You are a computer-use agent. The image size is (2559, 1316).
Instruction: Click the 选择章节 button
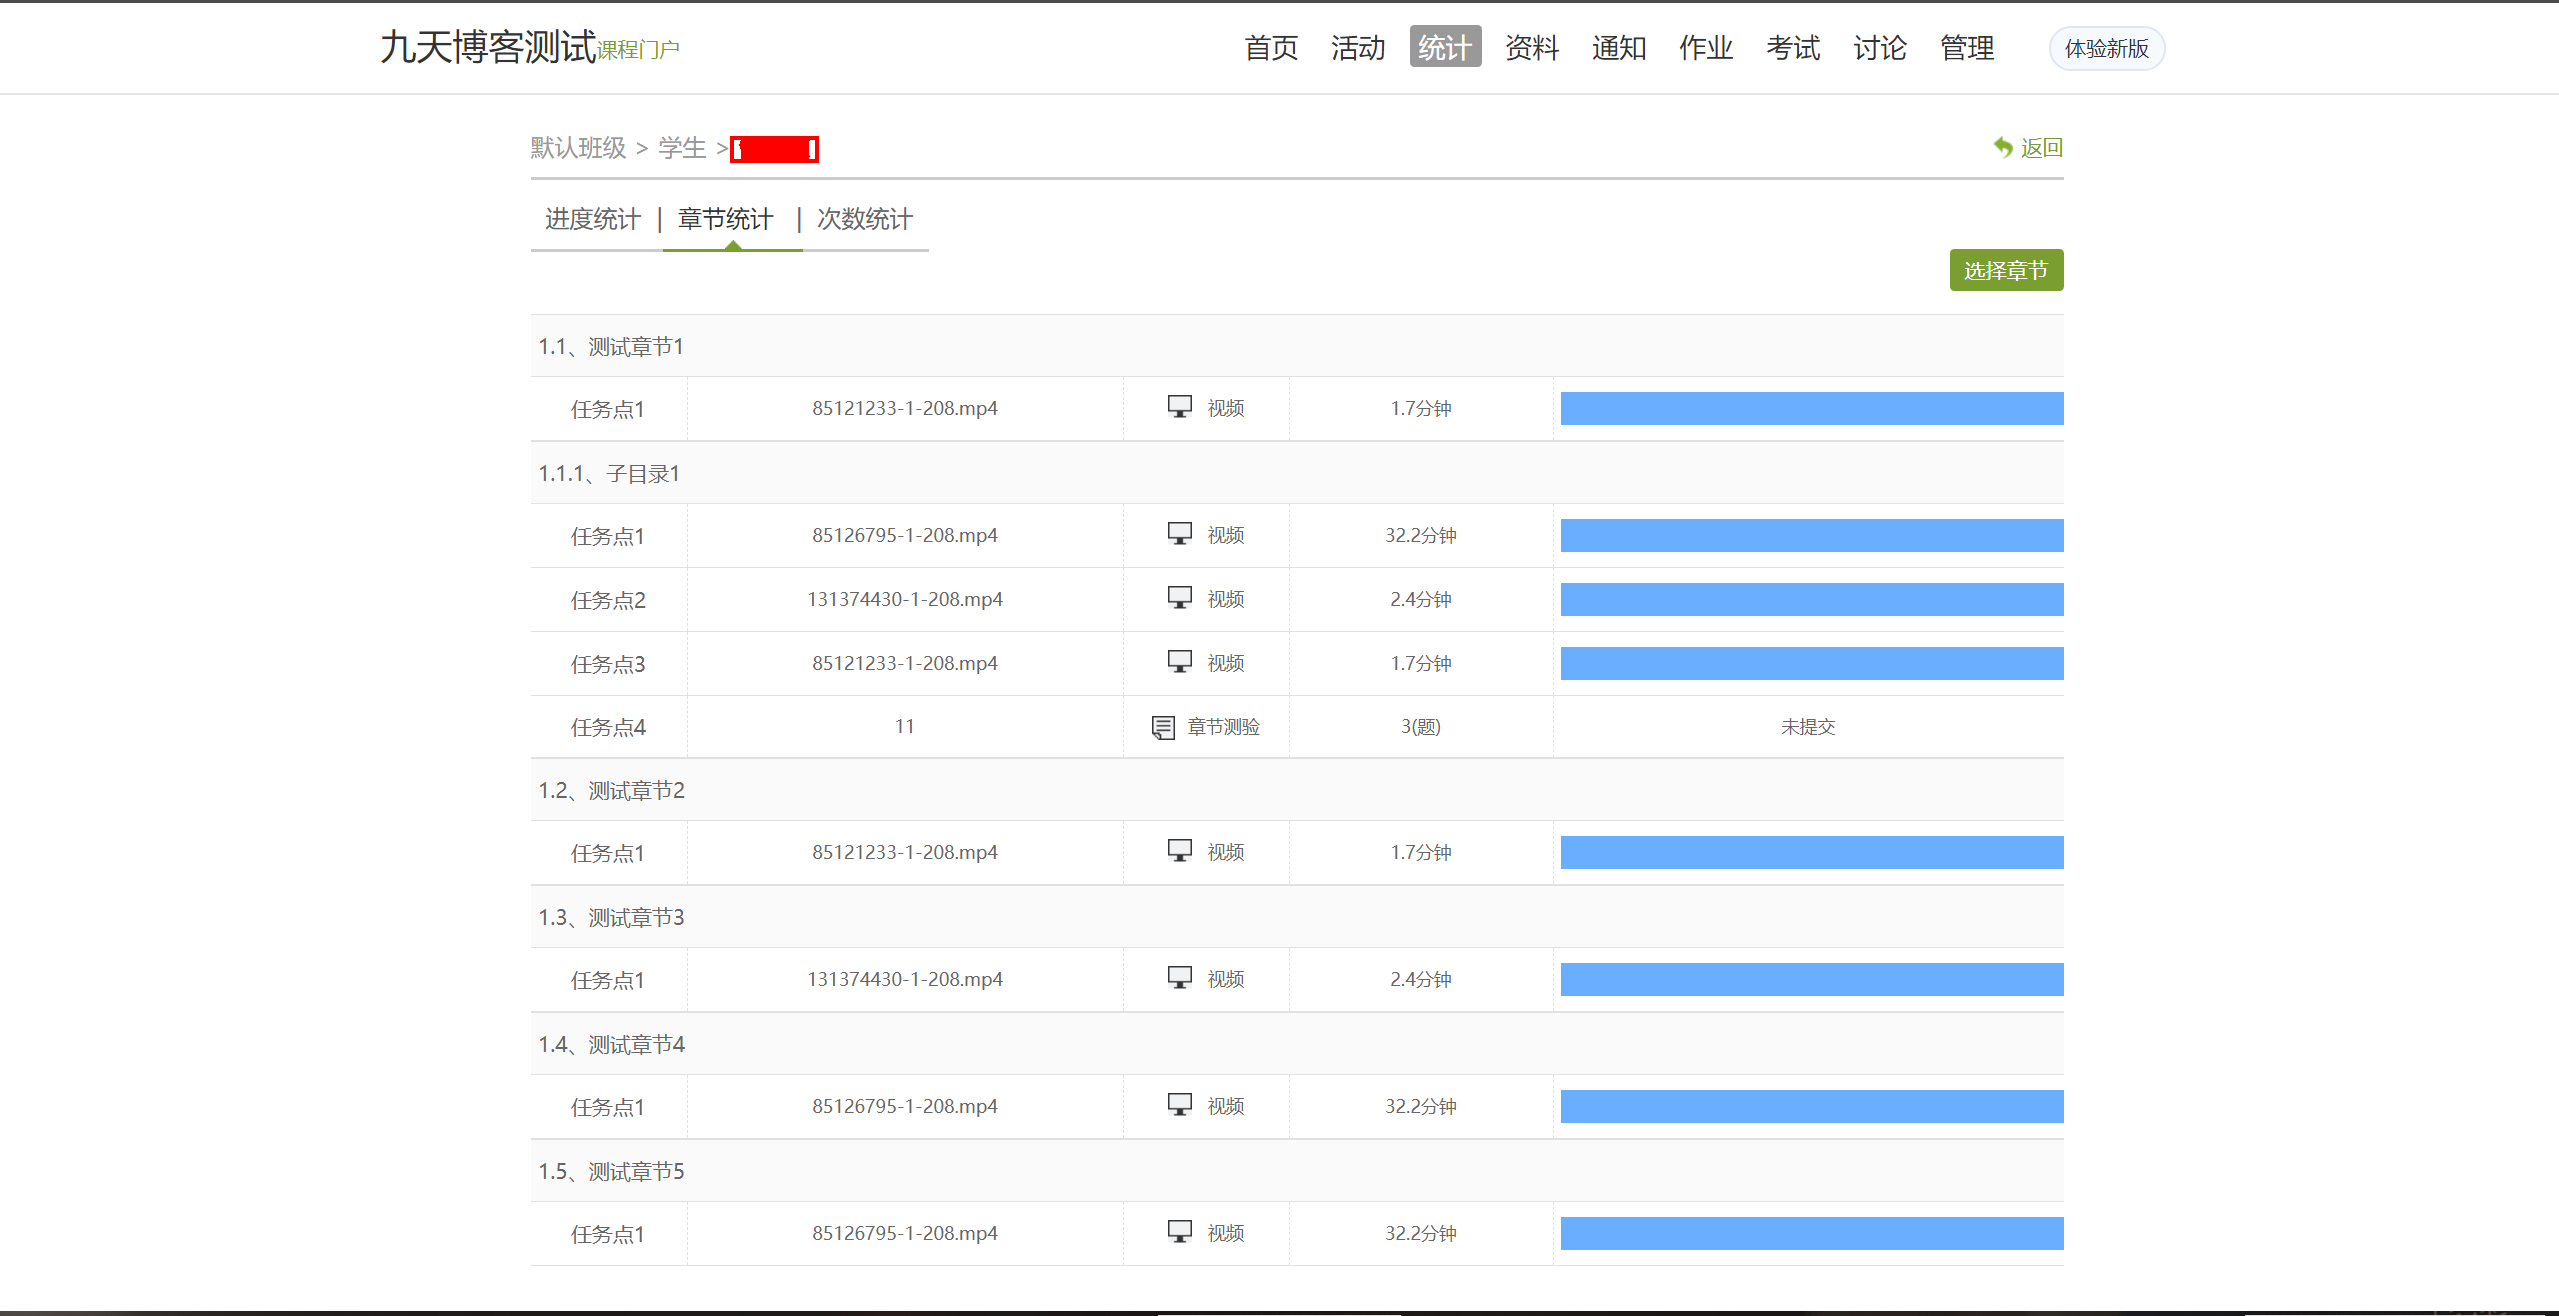point(2005,269)
